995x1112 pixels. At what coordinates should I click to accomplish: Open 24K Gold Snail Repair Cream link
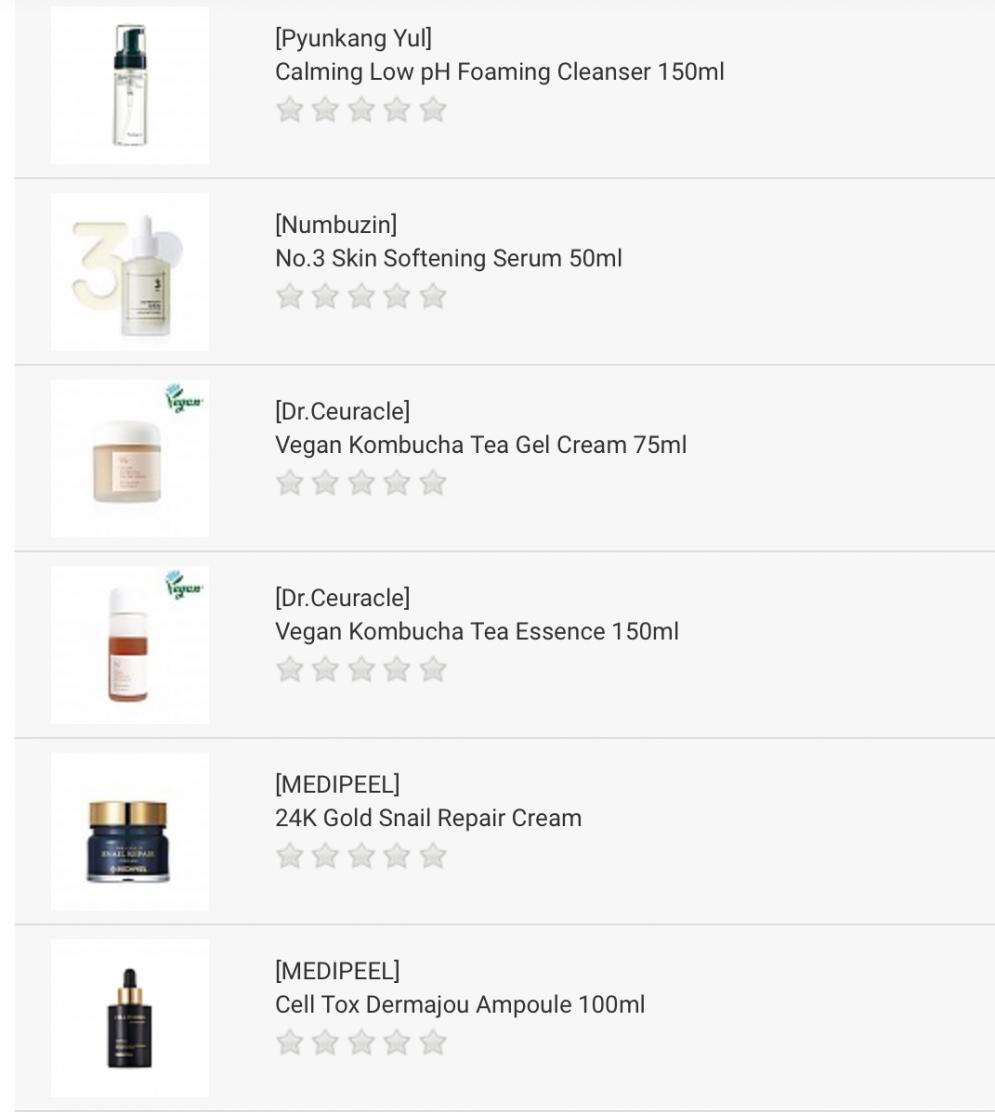point(428,818)
